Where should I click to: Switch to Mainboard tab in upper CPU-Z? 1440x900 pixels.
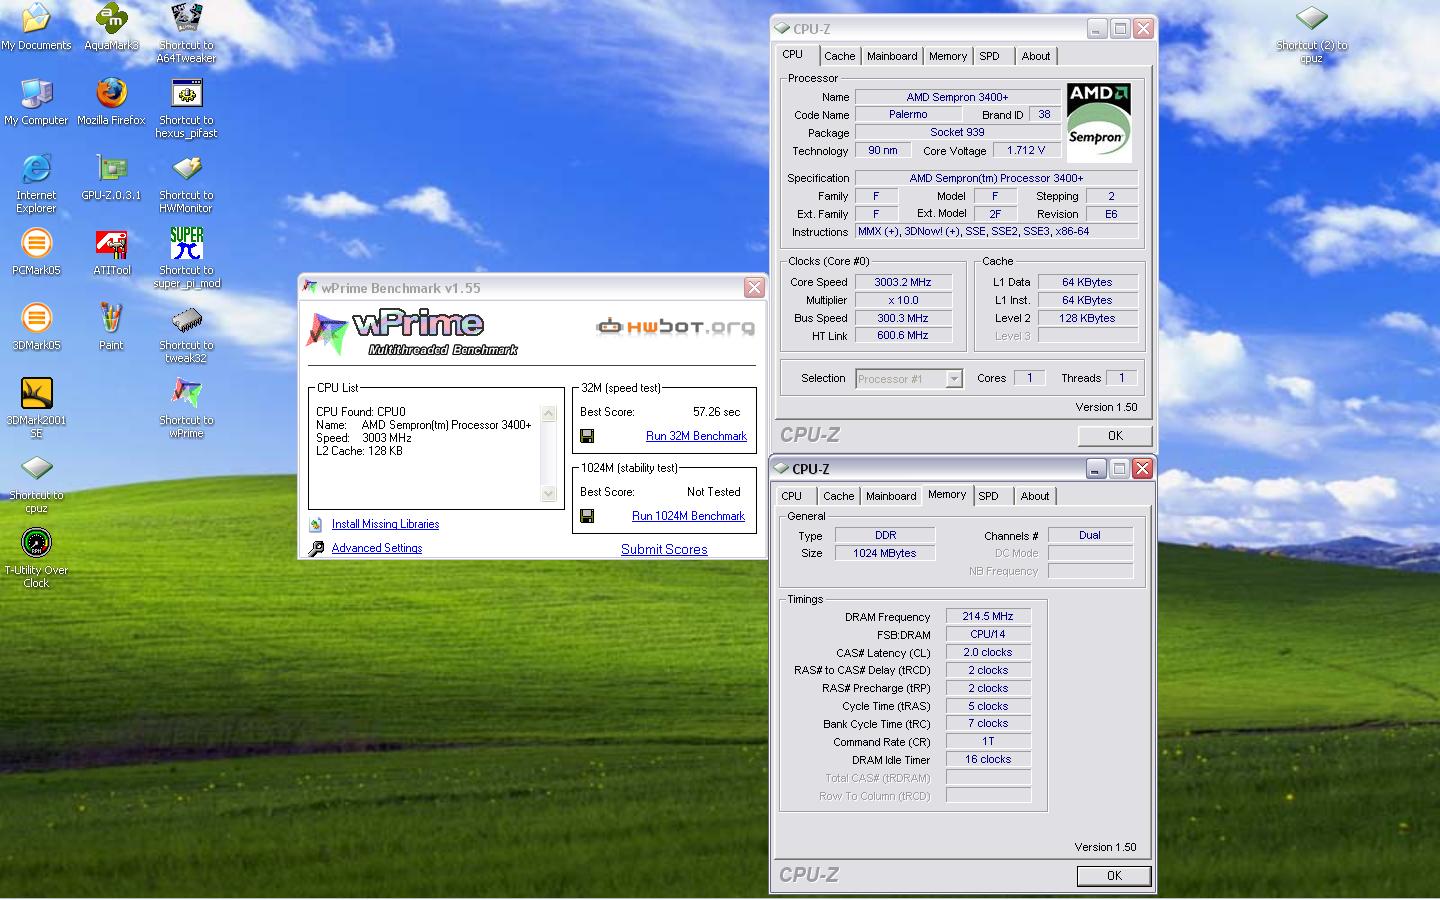[892, 56]
